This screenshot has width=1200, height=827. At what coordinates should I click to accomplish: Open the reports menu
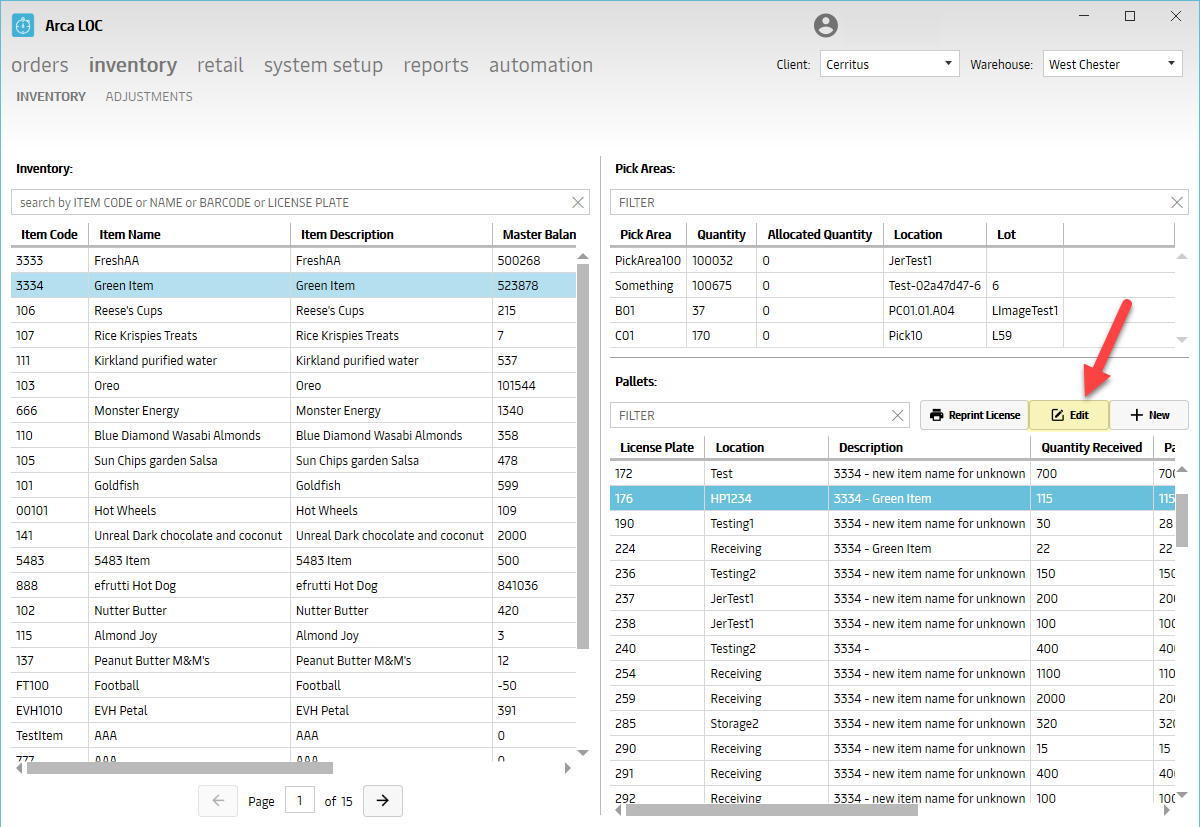pyautogui.click(x=436, y=65)
